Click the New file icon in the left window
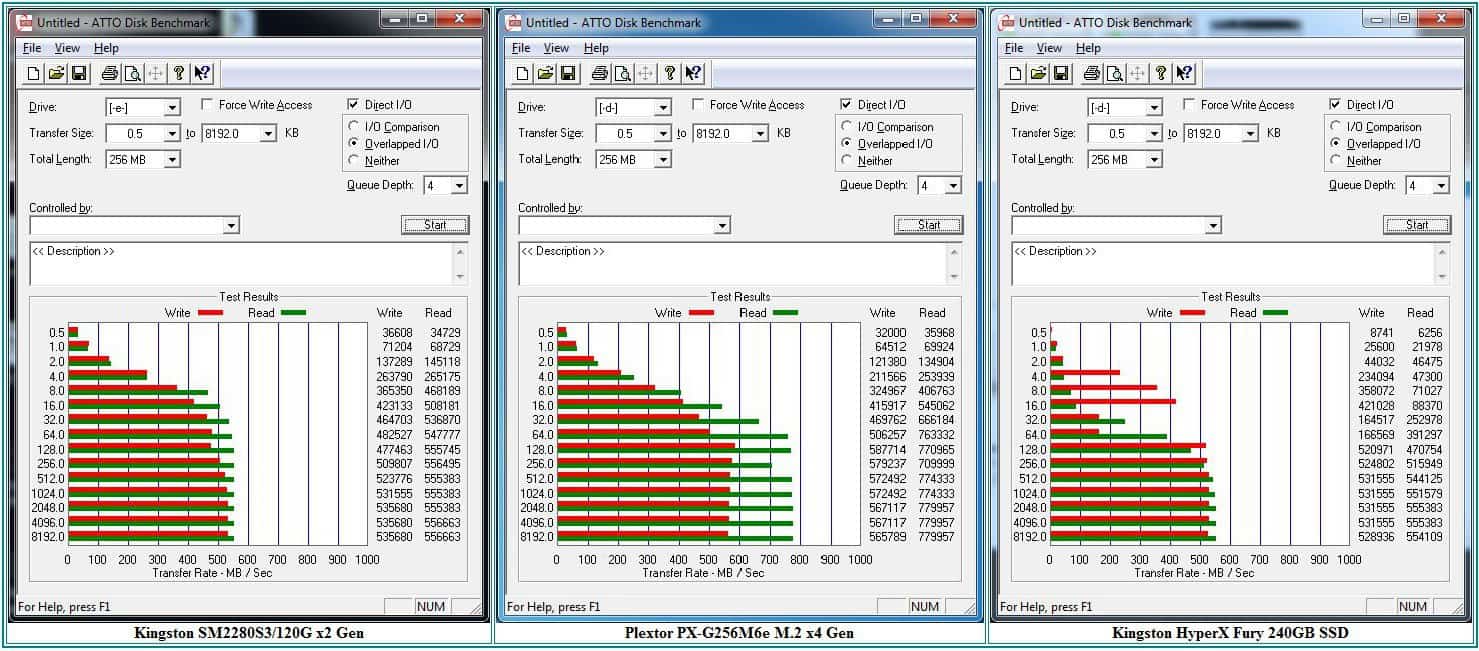The image size is (1479, 651). (33, 73)
